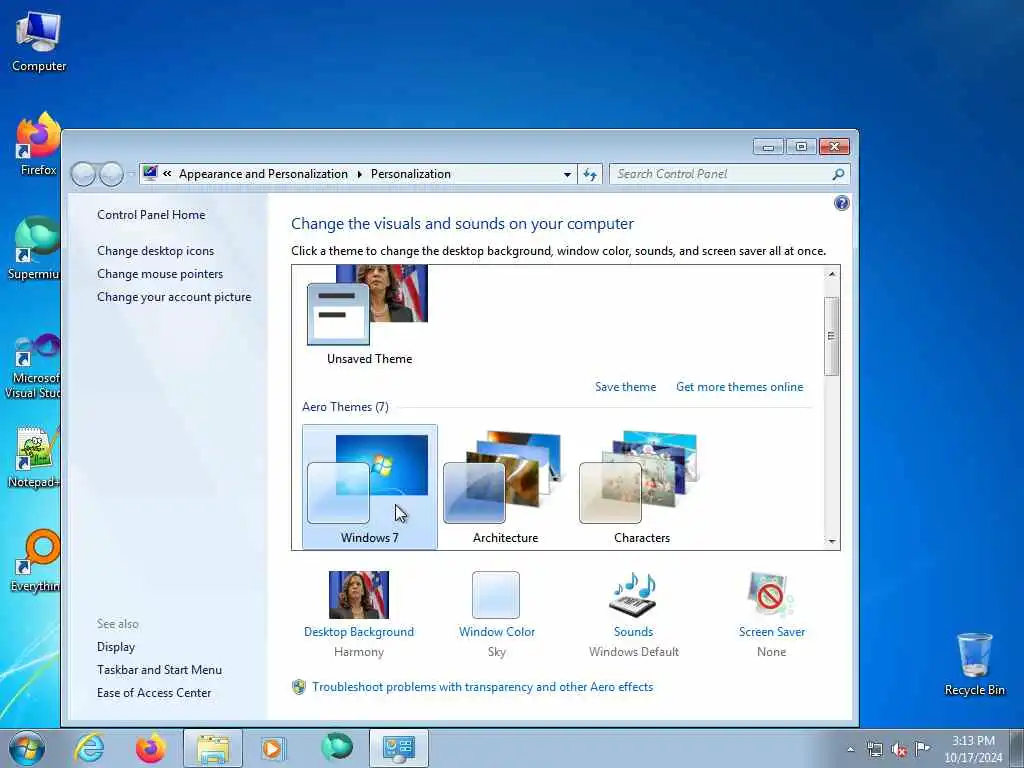Click the Start button orb
This screenshot has height=768, width=1024.
pos(27,748)
